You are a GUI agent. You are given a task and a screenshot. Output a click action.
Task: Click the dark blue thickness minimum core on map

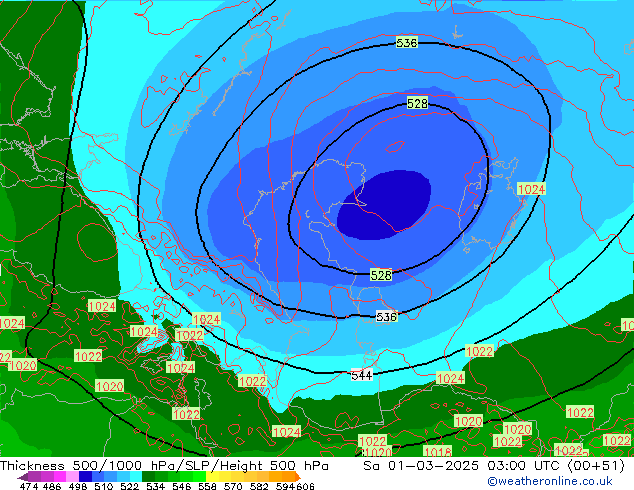tap(384, 205)
